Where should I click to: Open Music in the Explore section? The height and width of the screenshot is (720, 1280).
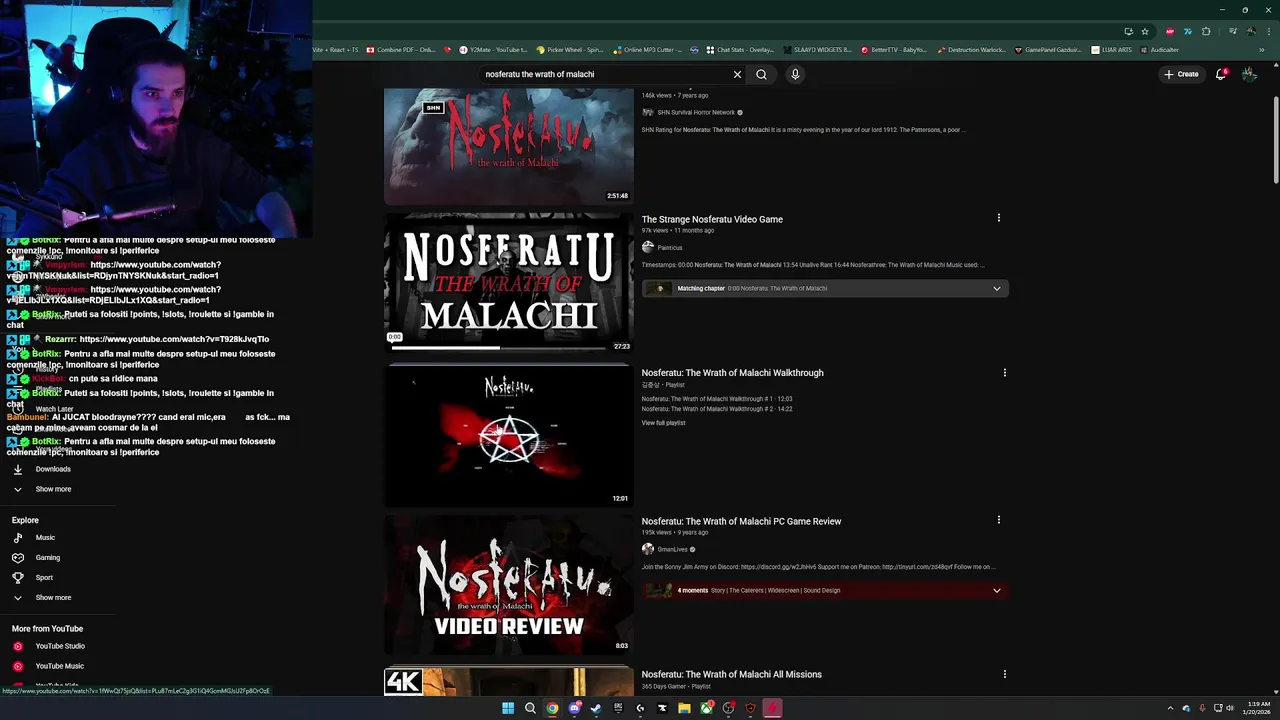pos(45,538)
